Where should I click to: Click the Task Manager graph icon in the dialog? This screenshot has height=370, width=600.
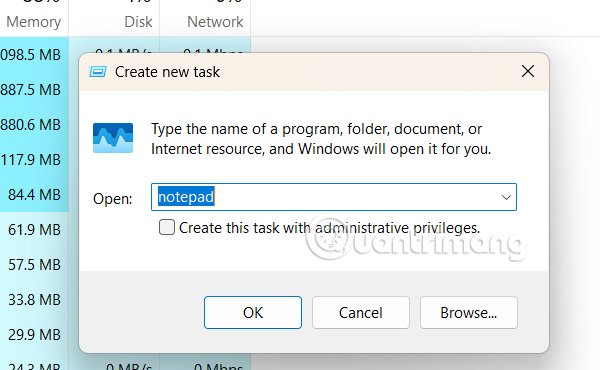(x=113, y=138)
